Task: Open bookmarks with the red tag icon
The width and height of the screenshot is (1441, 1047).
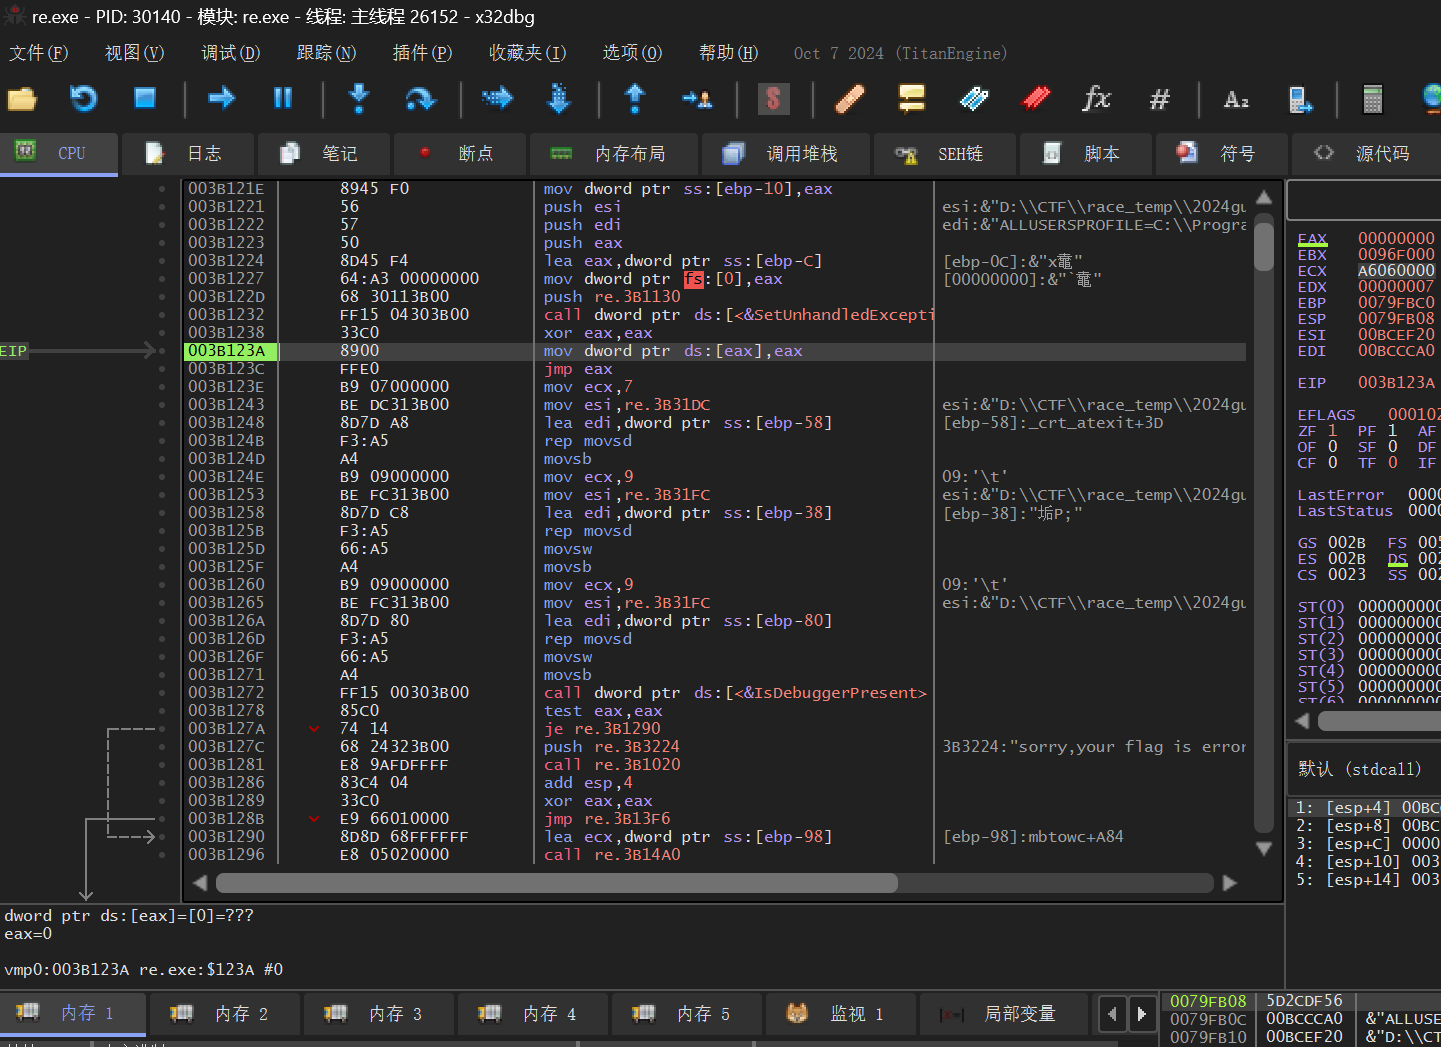Action: pos(1035,98)
